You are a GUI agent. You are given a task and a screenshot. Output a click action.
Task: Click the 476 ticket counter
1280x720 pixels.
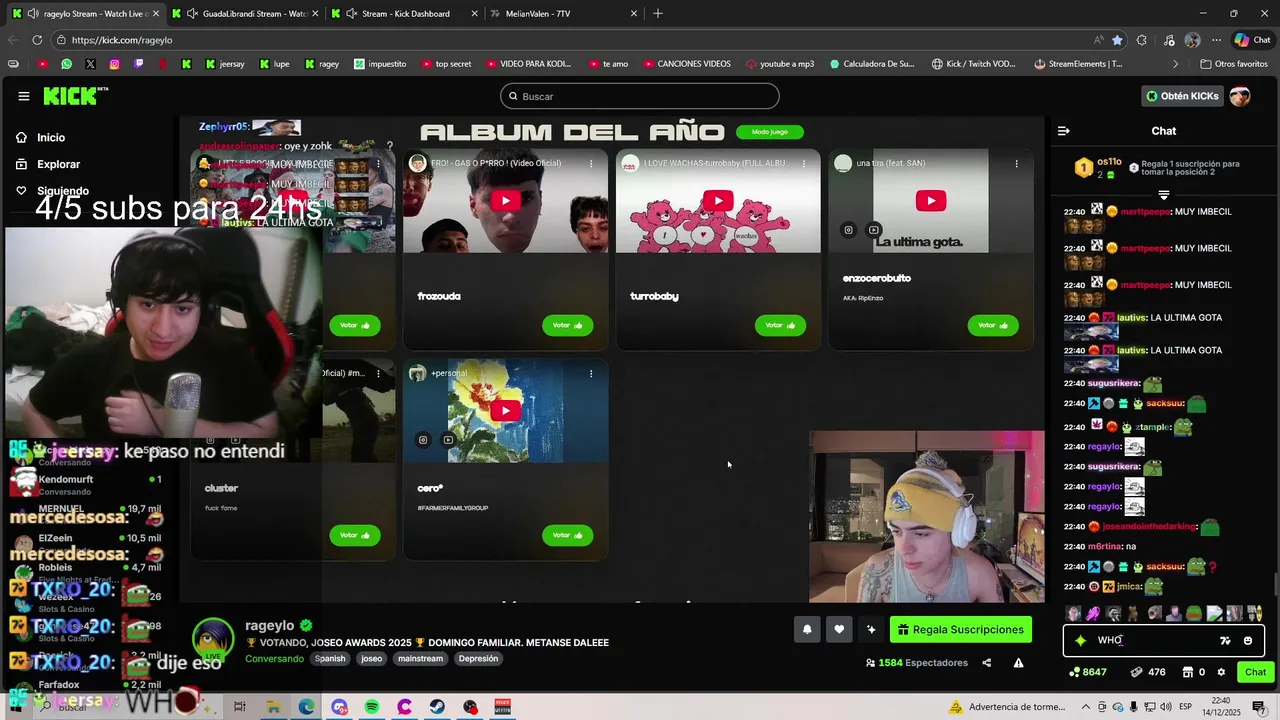[x=1148, y=672]
